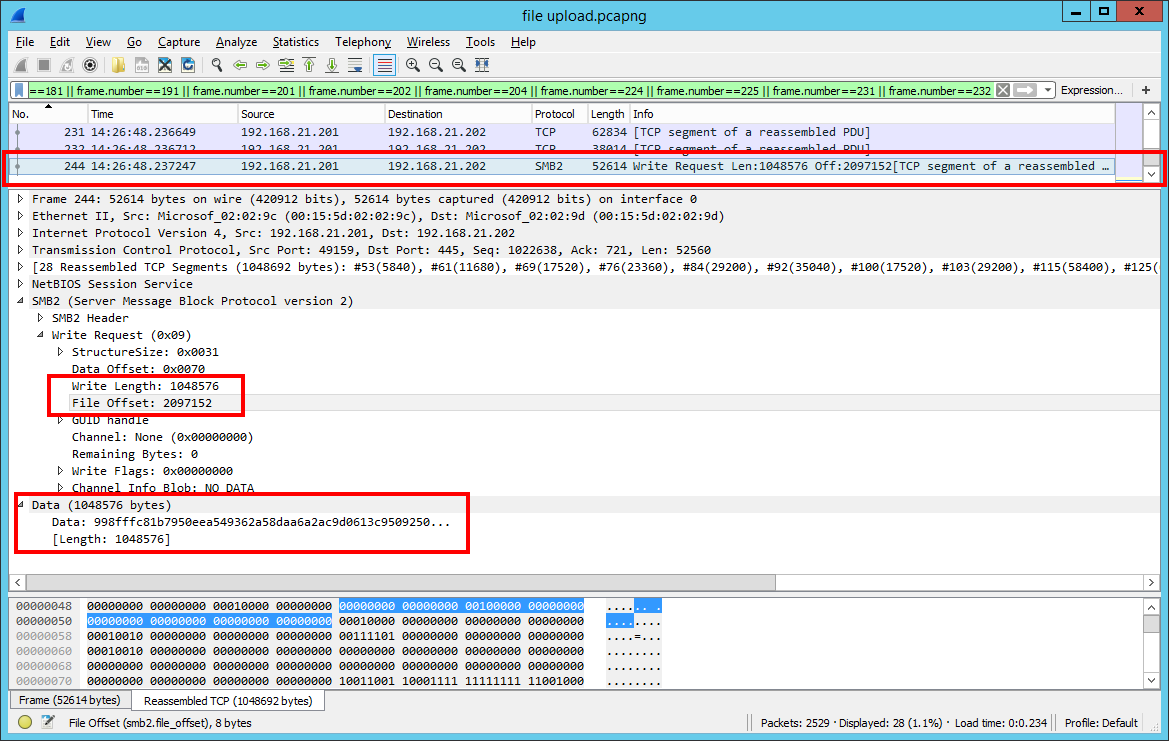Expand the SMB2 Header node
This screenshot has height=741, width=1169.
coord(40,318)
